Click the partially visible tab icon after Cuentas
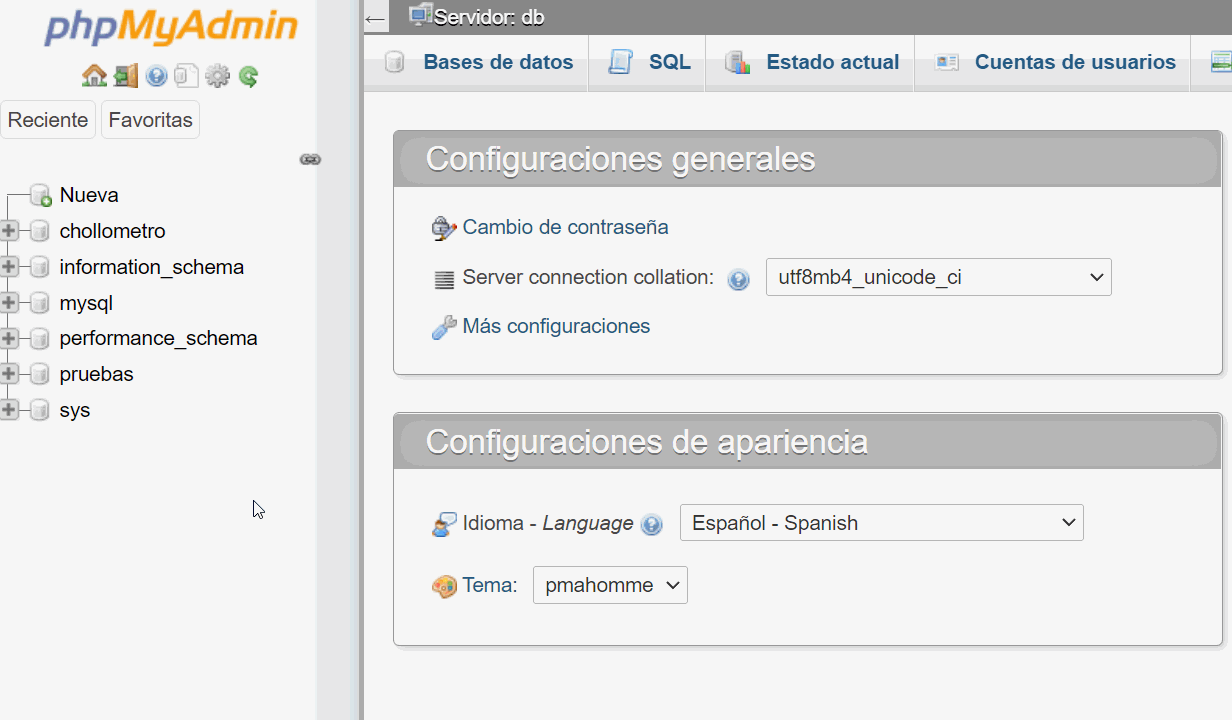The image size is (1232, 720). click(1221, 62)
